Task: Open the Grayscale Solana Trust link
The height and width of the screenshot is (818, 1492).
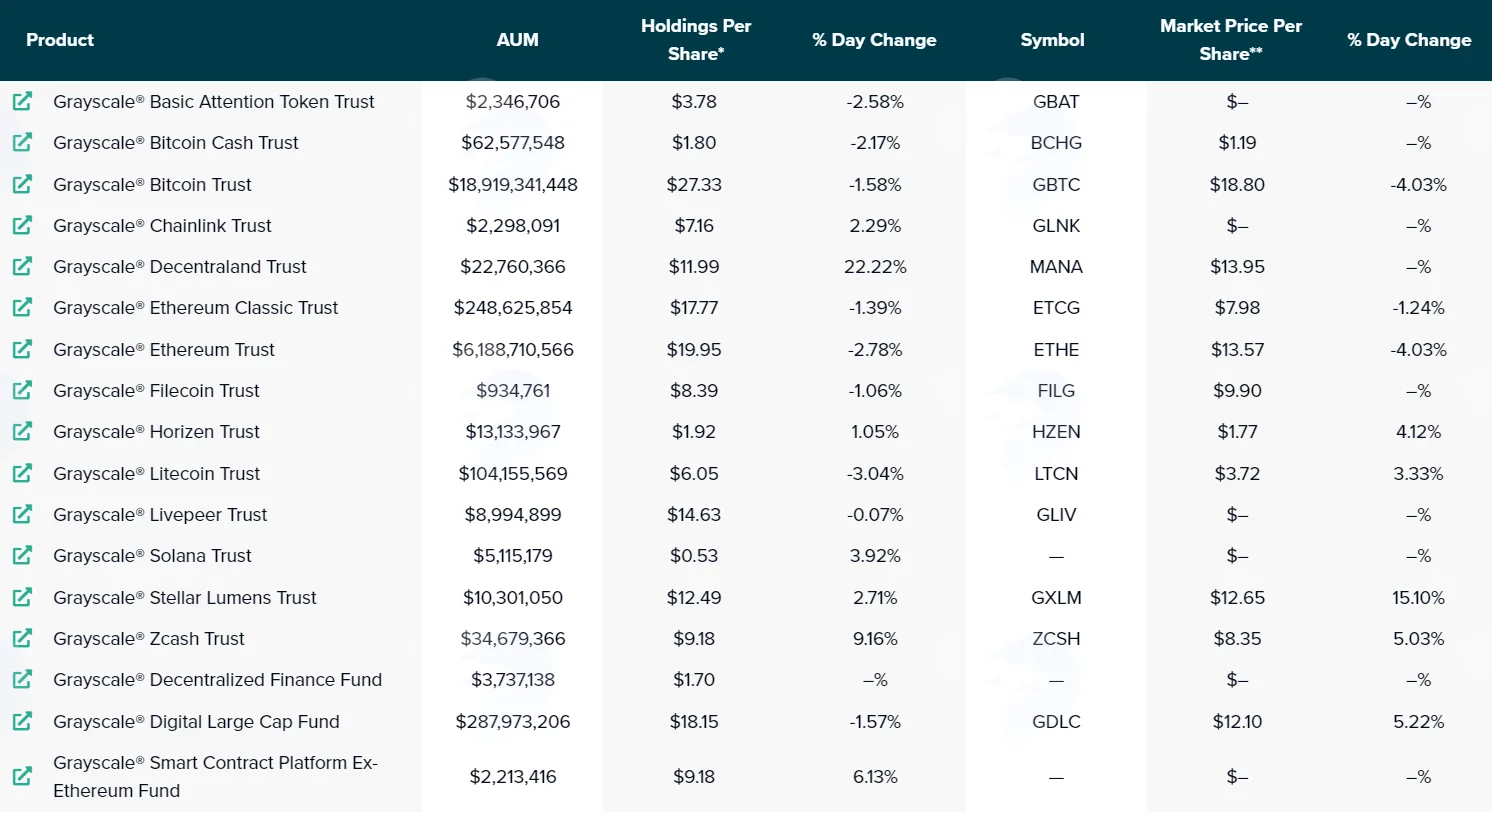Action: (x=152, y=556)
